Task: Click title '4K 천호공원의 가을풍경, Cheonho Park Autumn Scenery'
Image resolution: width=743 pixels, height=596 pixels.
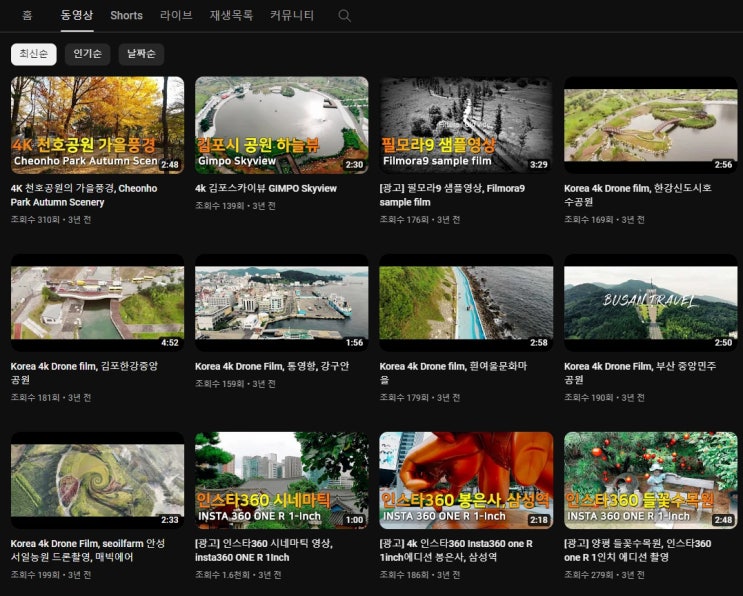Action: 84,195
